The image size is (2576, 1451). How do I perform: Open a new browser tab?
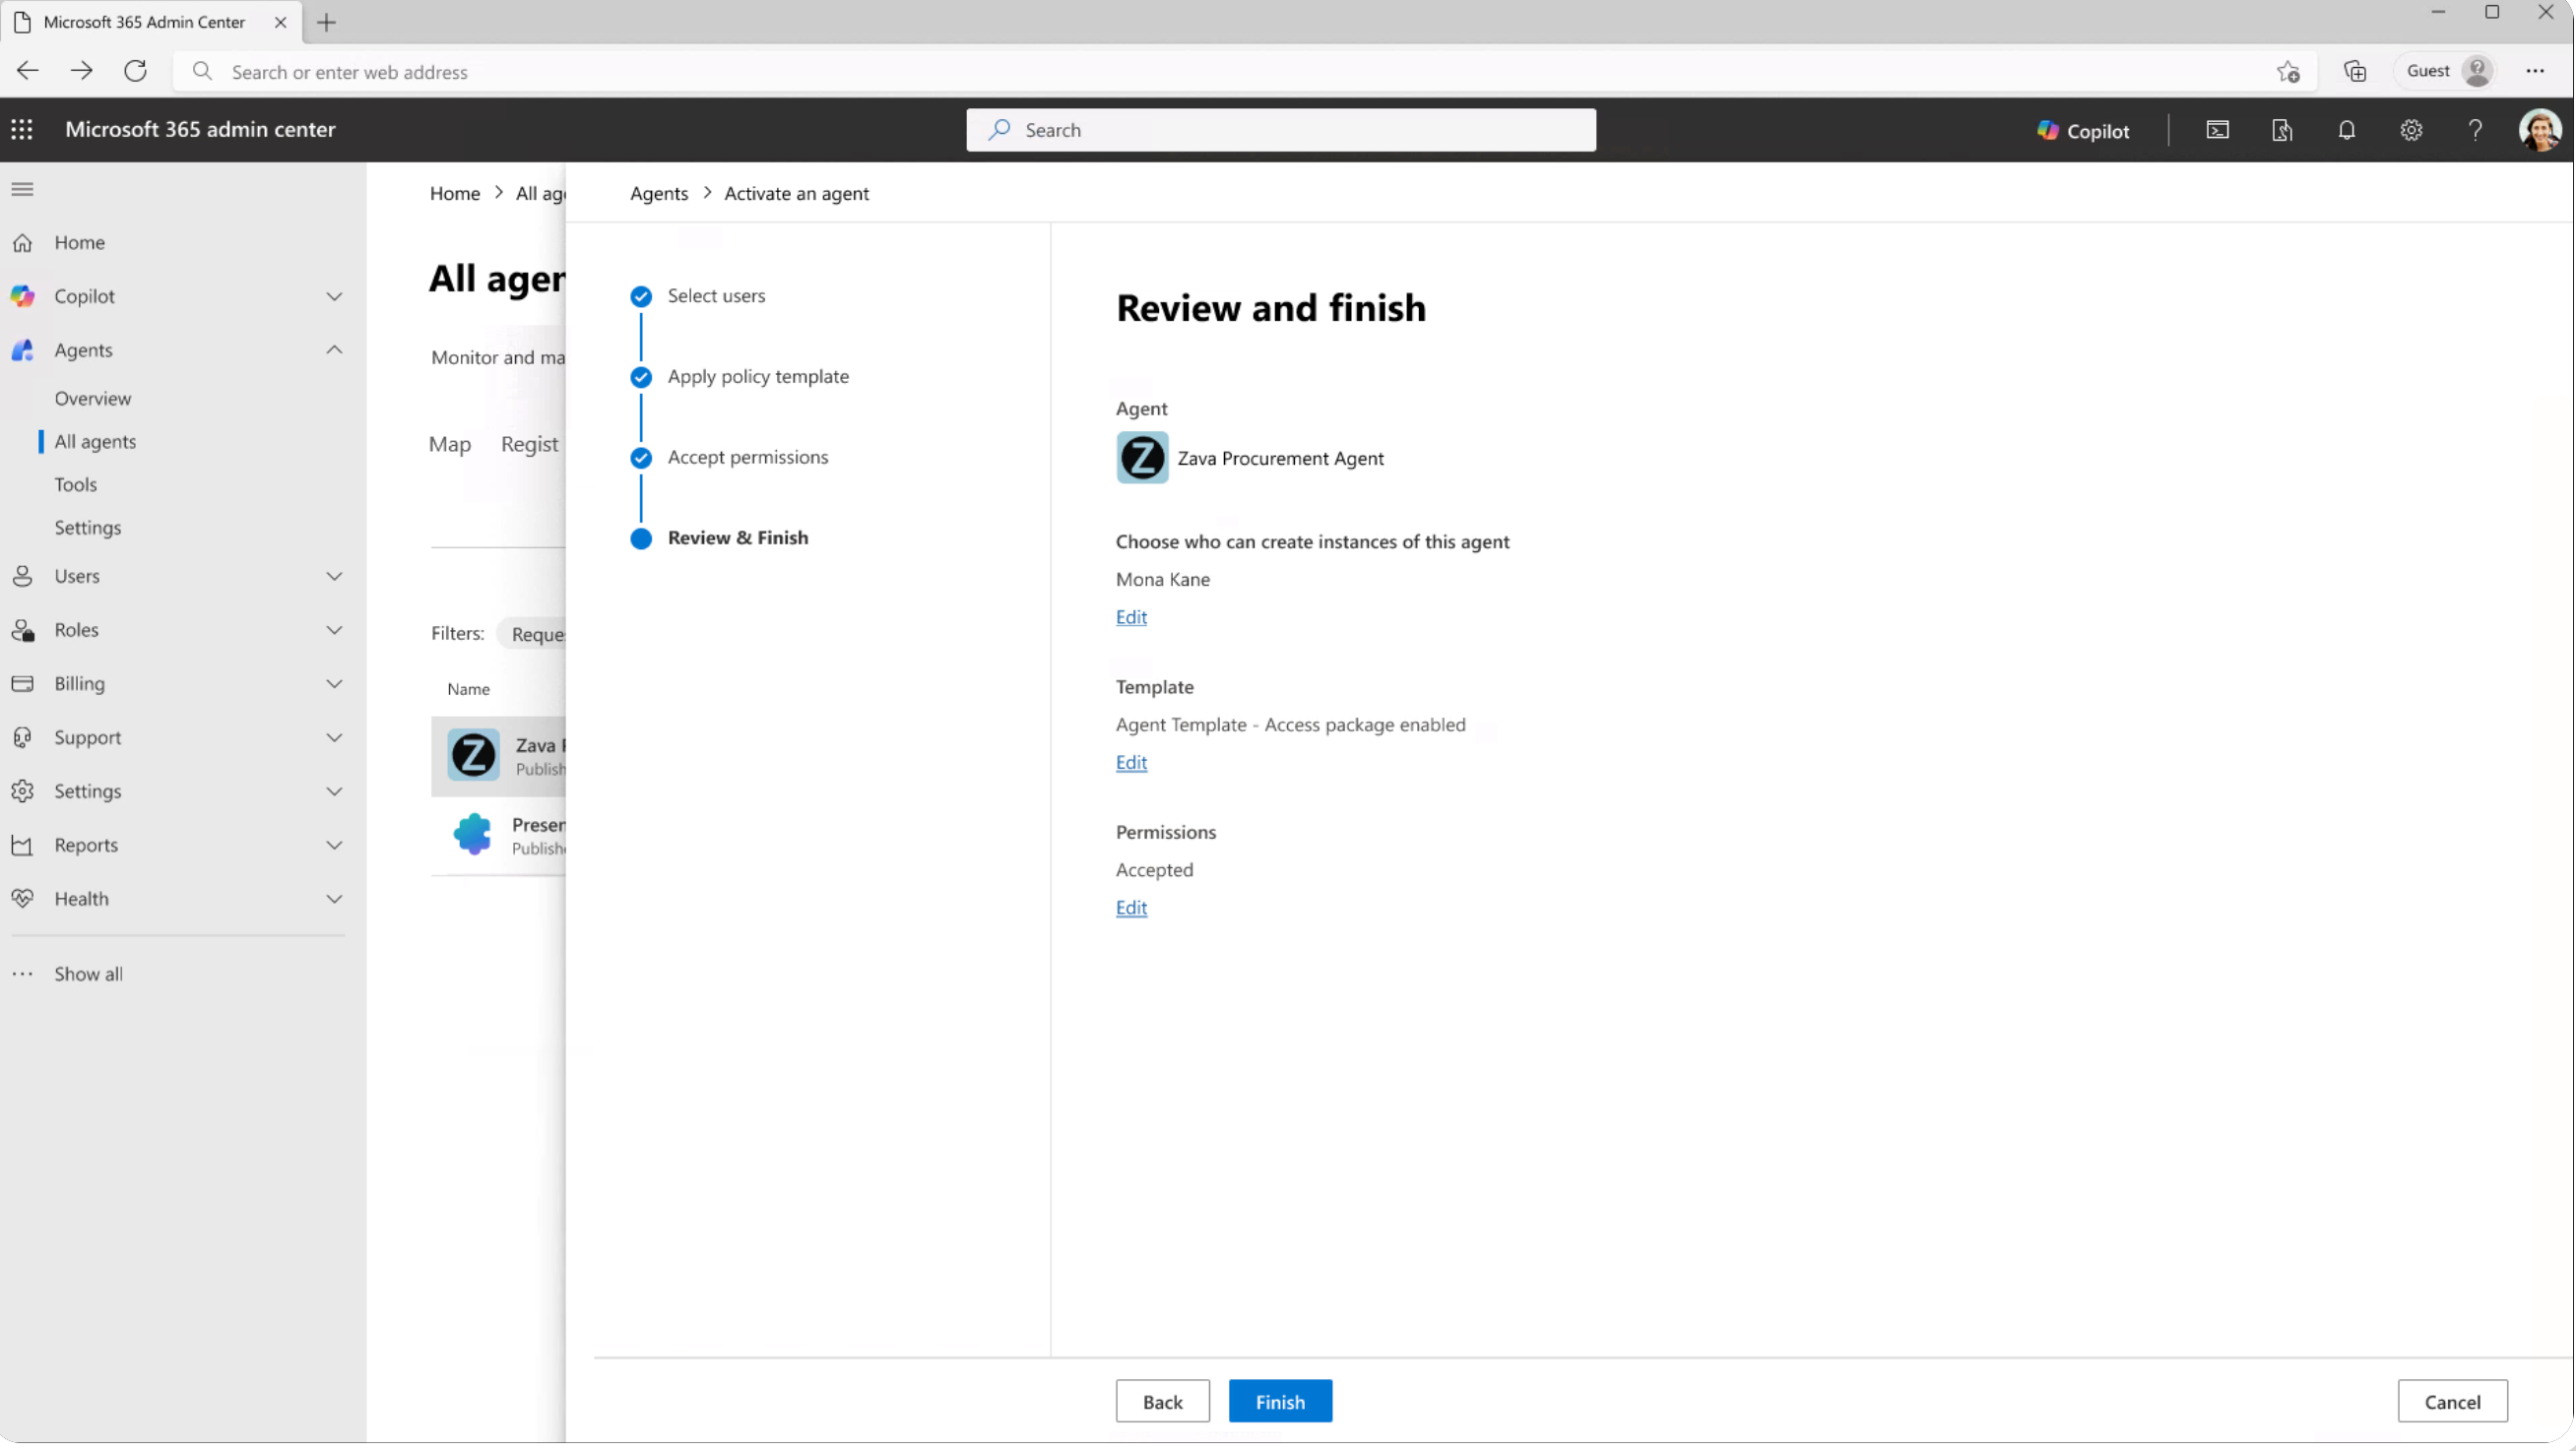(326, 22)
